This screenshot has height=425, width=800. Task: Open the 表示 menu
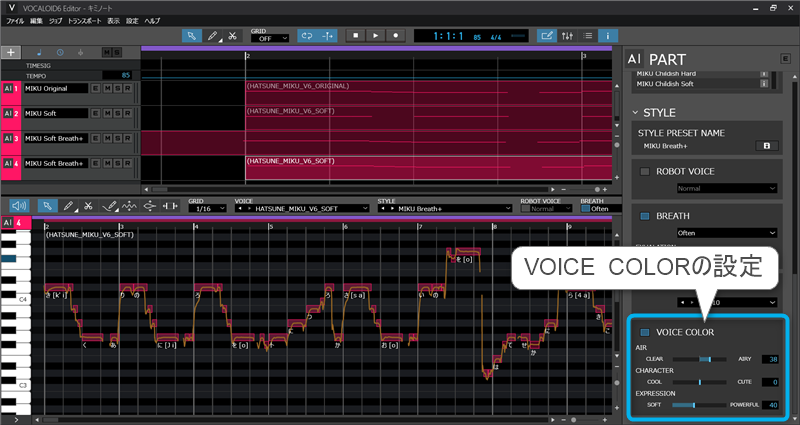coord(113,21)
